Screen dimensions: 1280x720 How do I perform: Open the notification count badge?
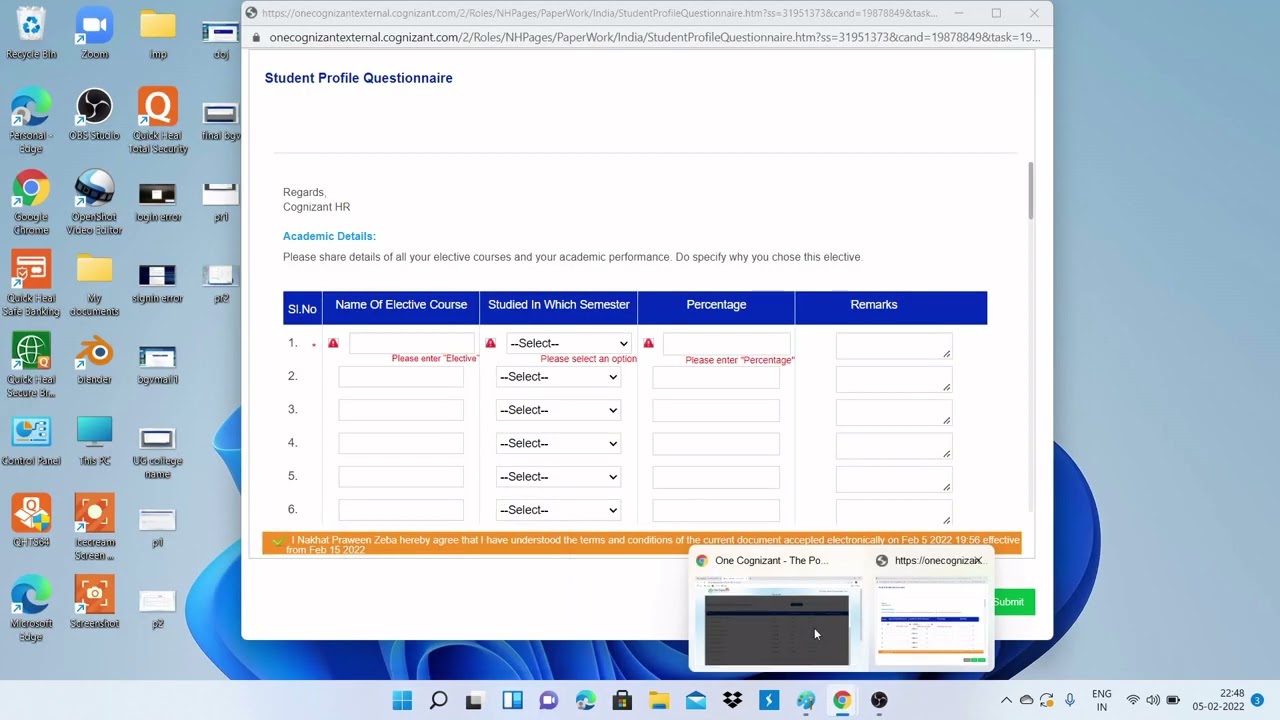click(x=1258, y=700)
